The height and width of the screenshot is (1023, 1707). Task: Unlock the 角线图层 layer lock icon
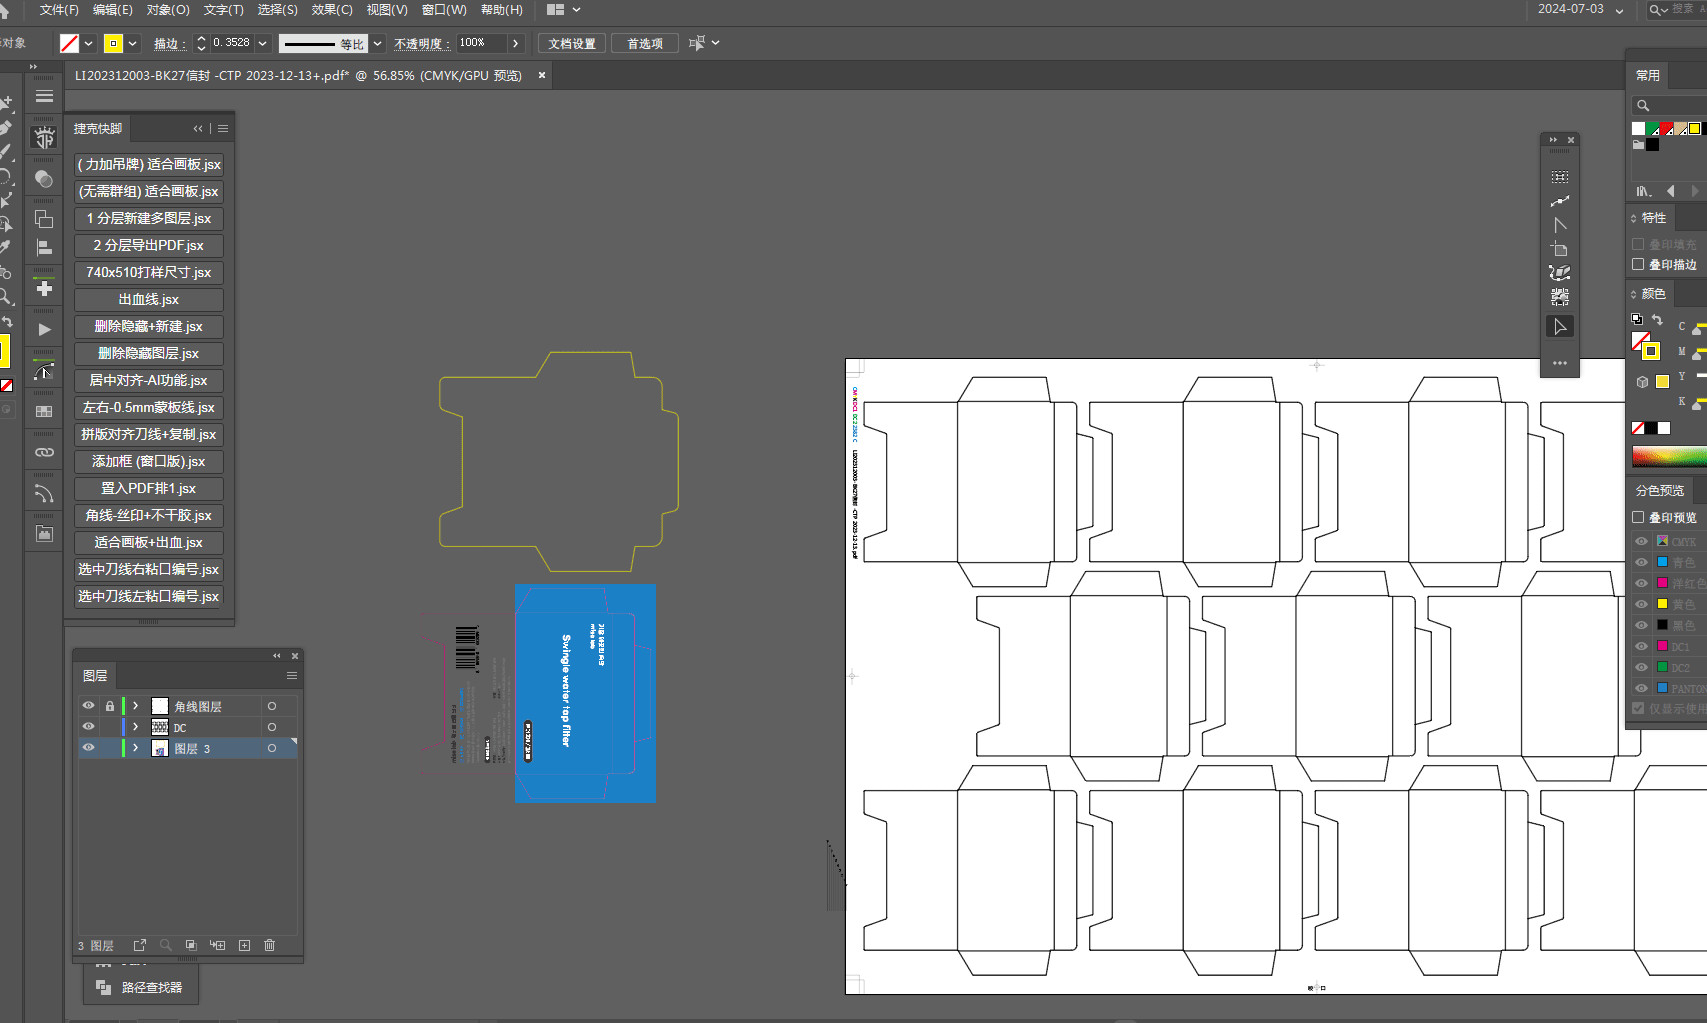tap(110, 706)
